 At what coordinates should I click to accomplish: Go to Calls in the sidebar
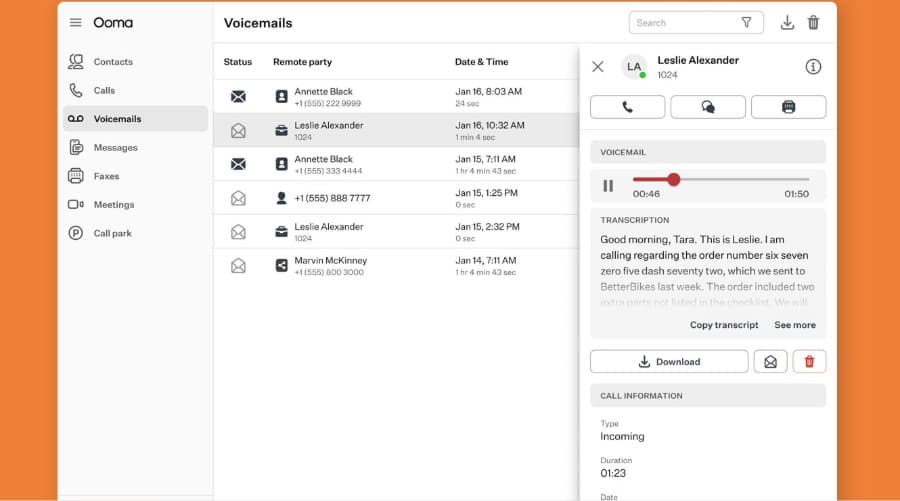pos(76,90)
